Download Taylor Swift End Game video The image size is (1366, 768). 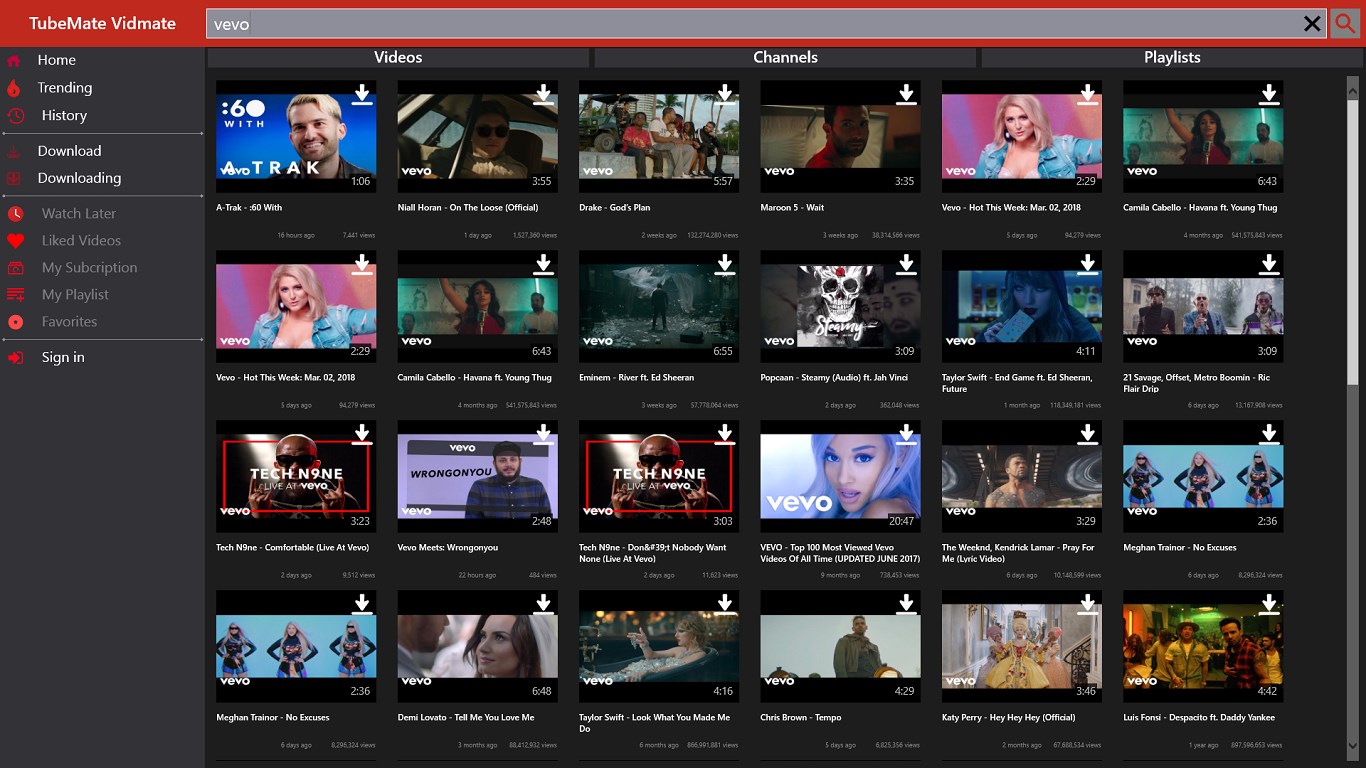[x=1087, y=265]
